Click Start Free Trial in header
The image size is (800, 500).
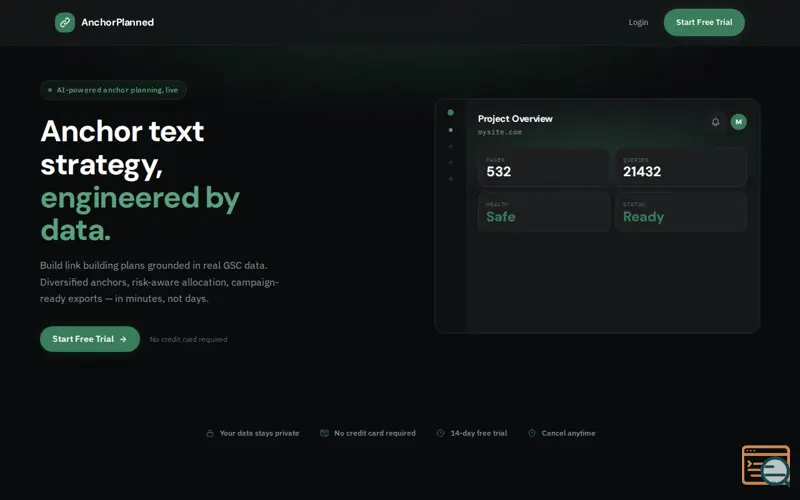pyautogui.click(x=704, y=22)
